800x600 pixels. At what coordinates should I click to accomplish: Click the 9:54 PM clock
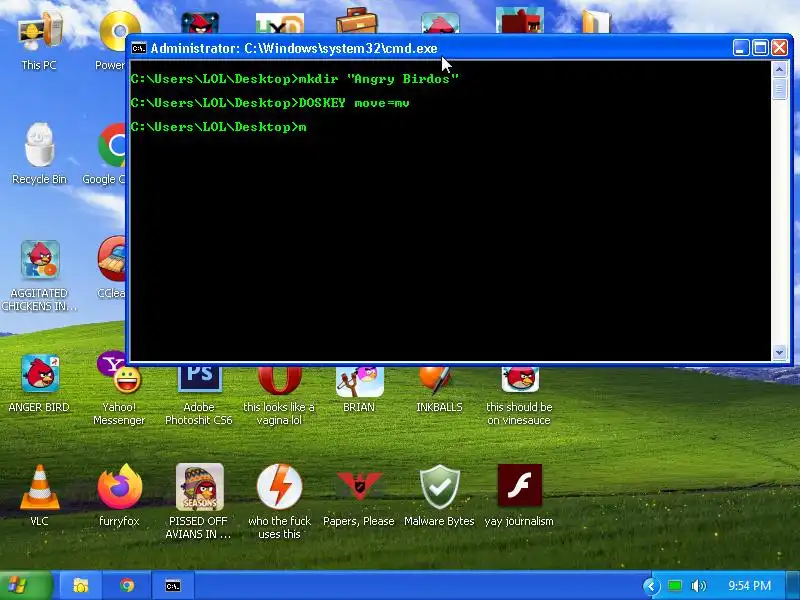(x=749, y=586)
